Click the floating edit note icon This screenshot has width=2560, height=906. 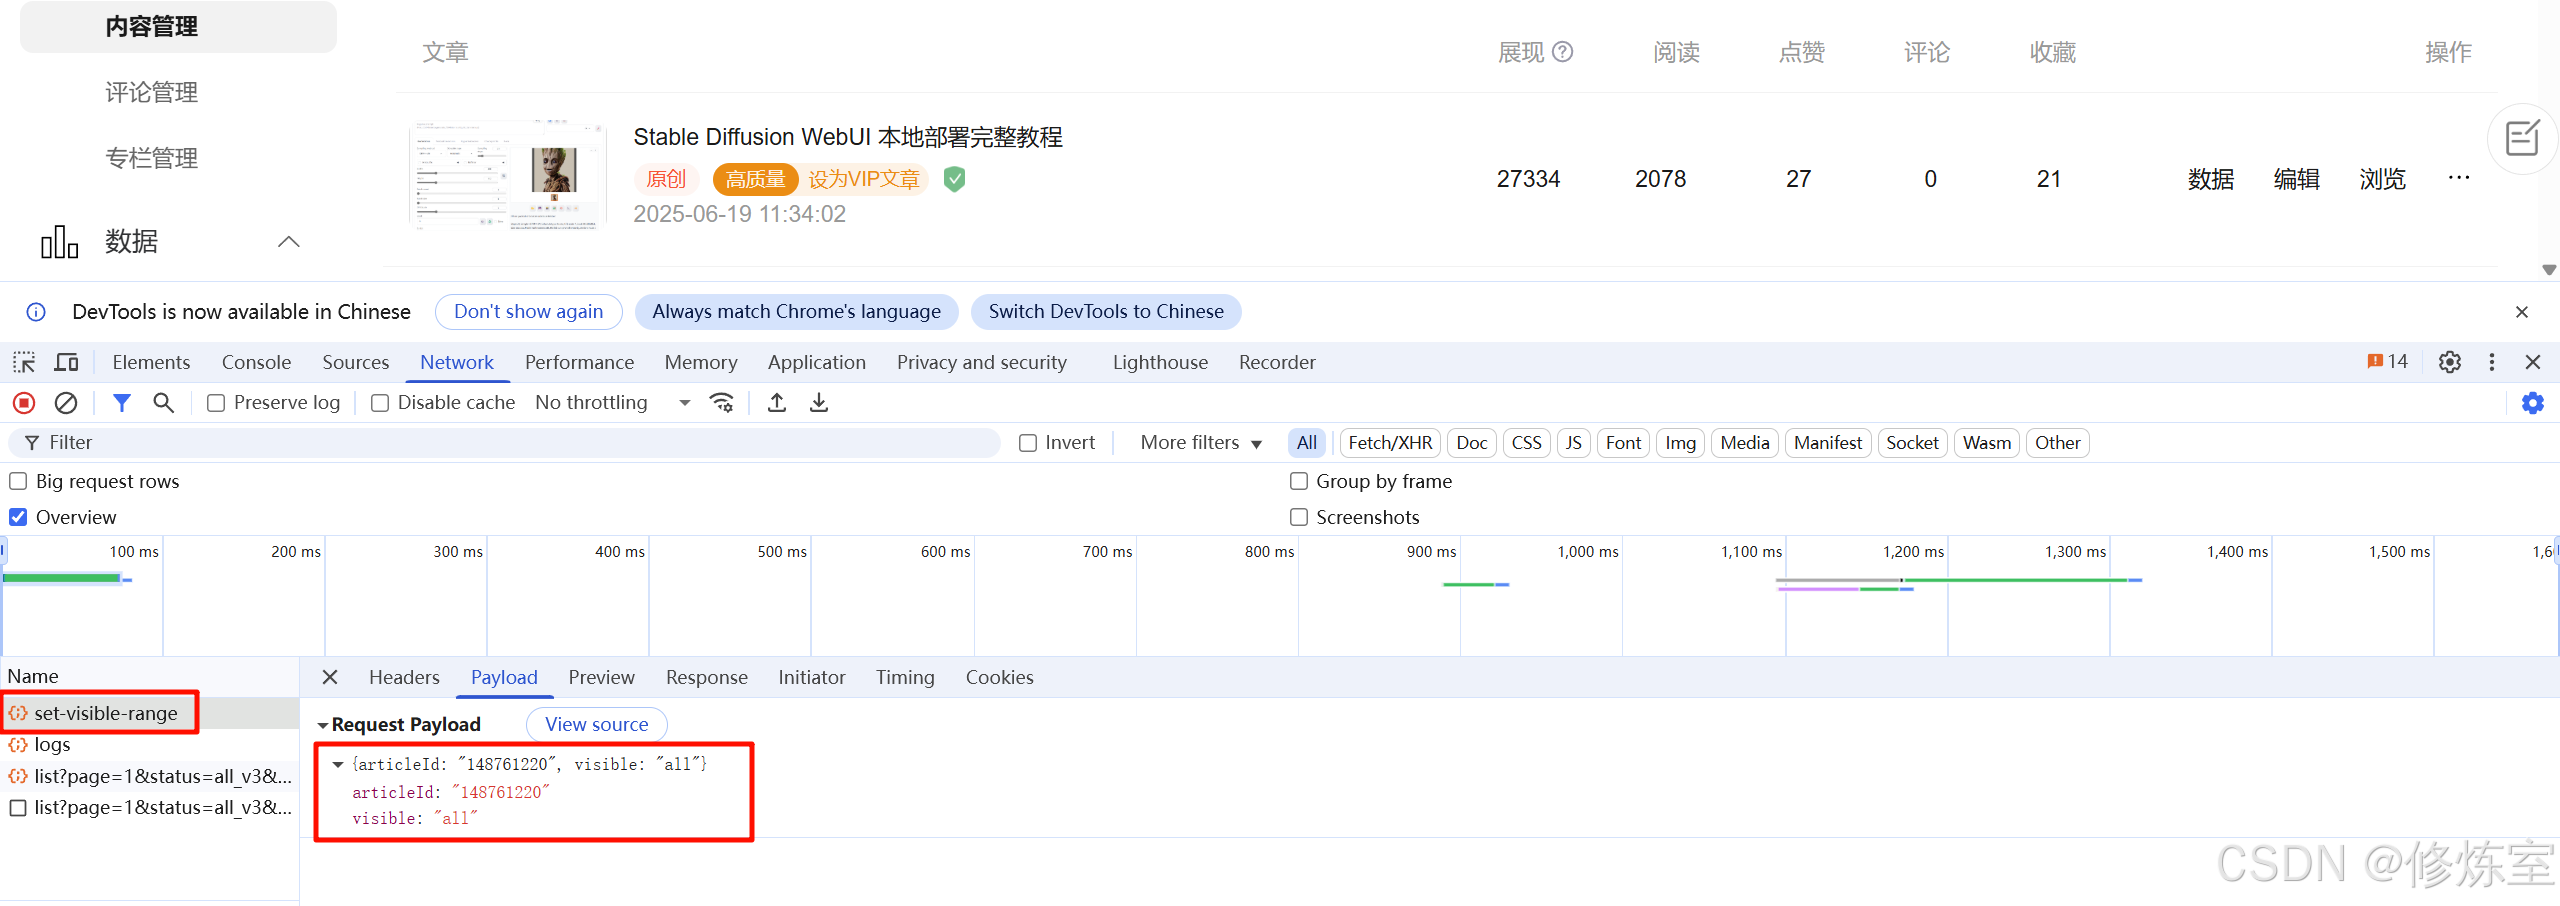pyautogui.click(x=2522, y=138)
